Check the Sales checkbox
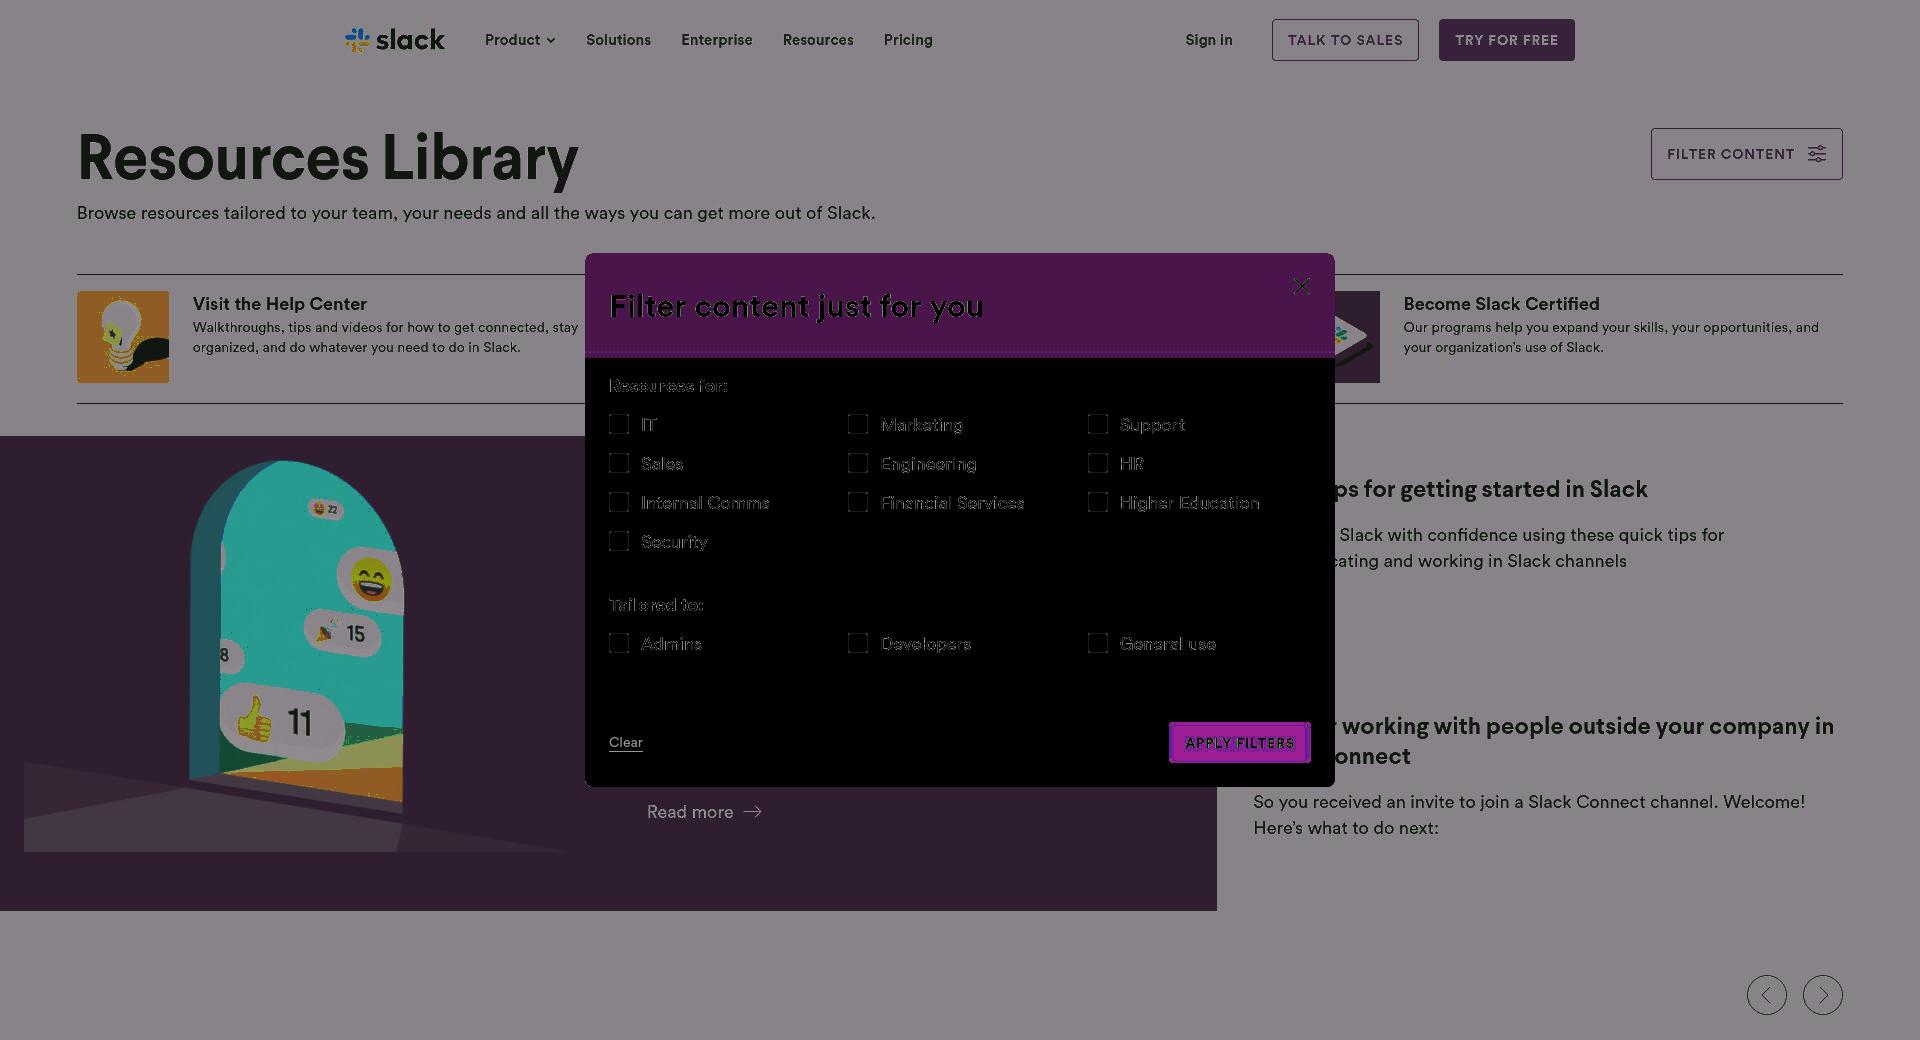Viewport: 1920px width, 1040px height. 619,463
